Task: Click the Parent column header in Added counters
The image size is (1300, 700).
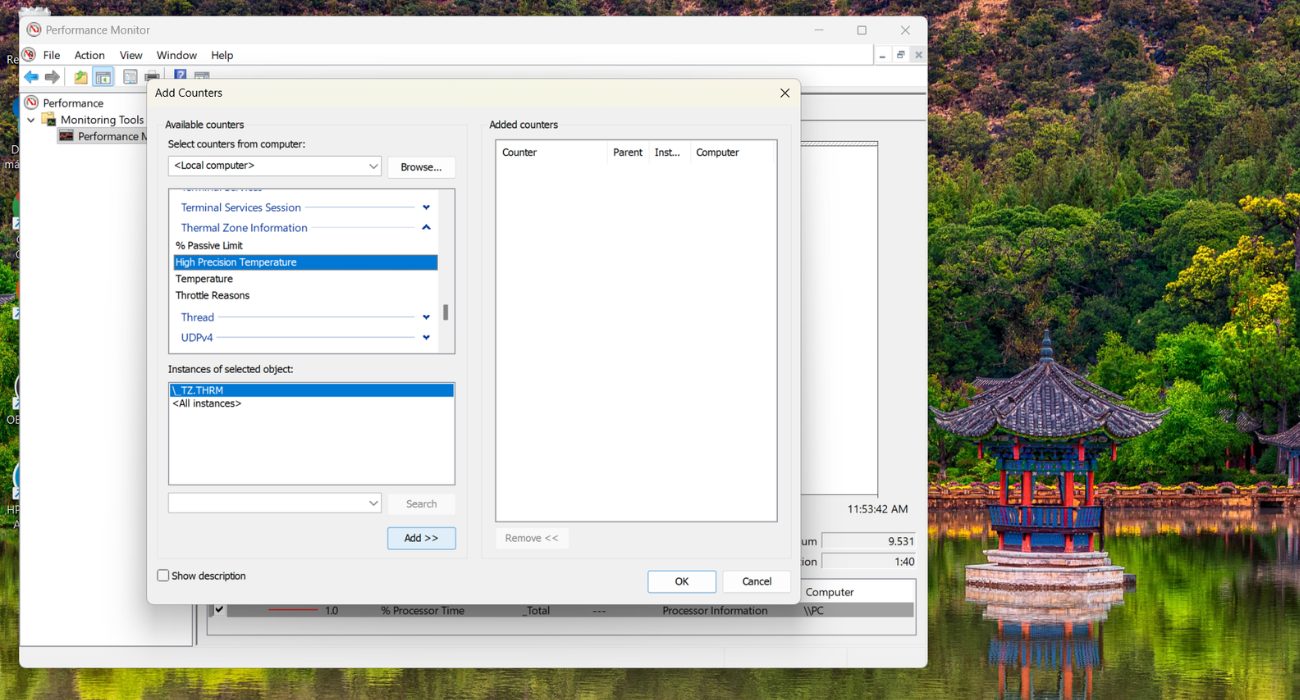Action: [628, 153]
